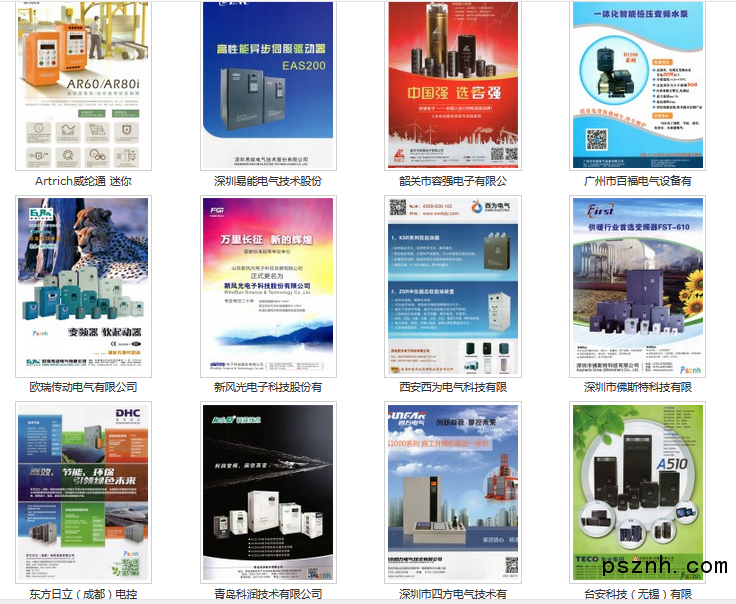This screenshot has height=604, width=736.
Task: Click the 万里长征 新的辉煌 poster thumbnail
Action: point(268,286)
